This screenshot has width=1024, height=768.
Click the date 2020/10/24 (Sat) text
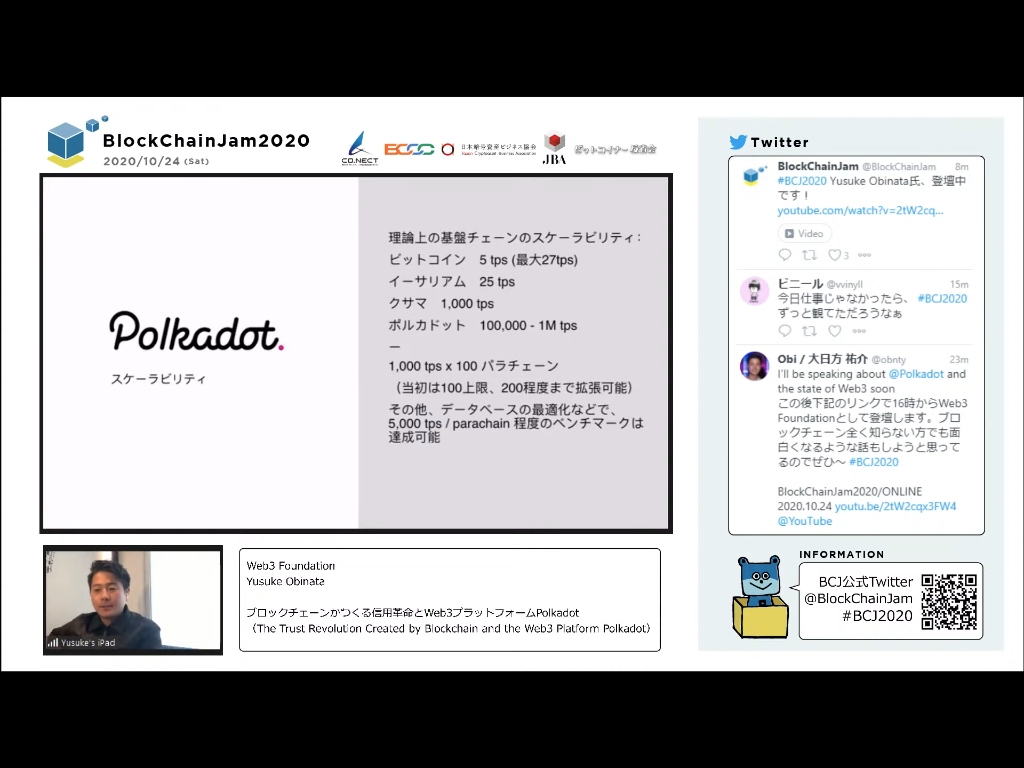[x=155, y=161]
